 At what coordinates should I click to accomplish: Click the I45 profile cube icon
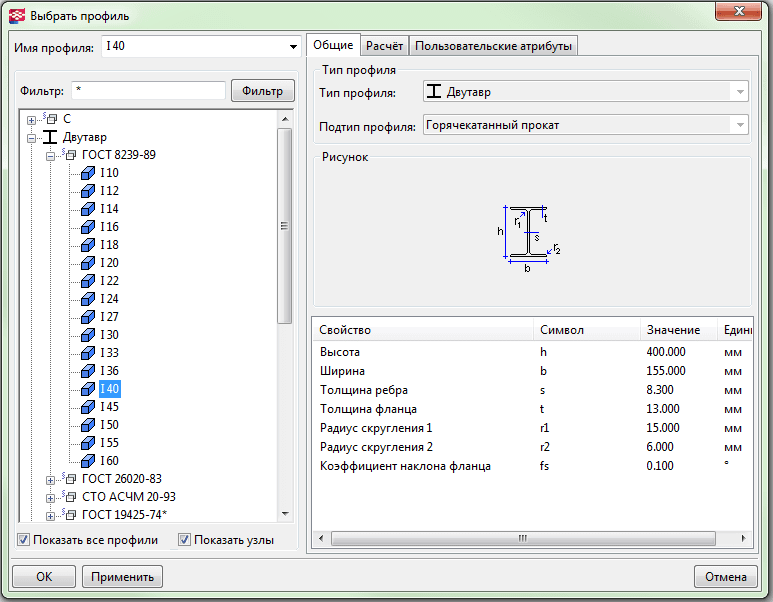[x=87, y=407]
